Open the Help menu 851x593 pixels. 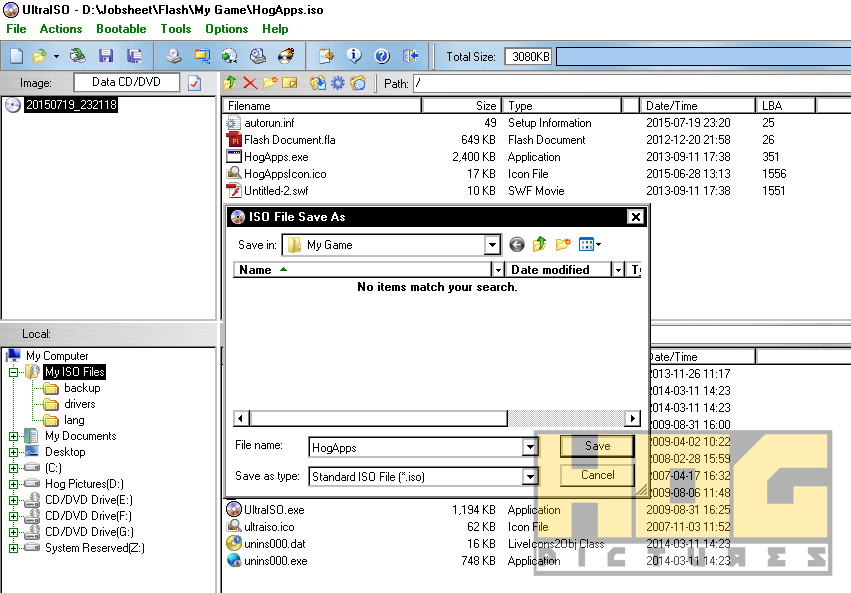click(x=275, y=29)
